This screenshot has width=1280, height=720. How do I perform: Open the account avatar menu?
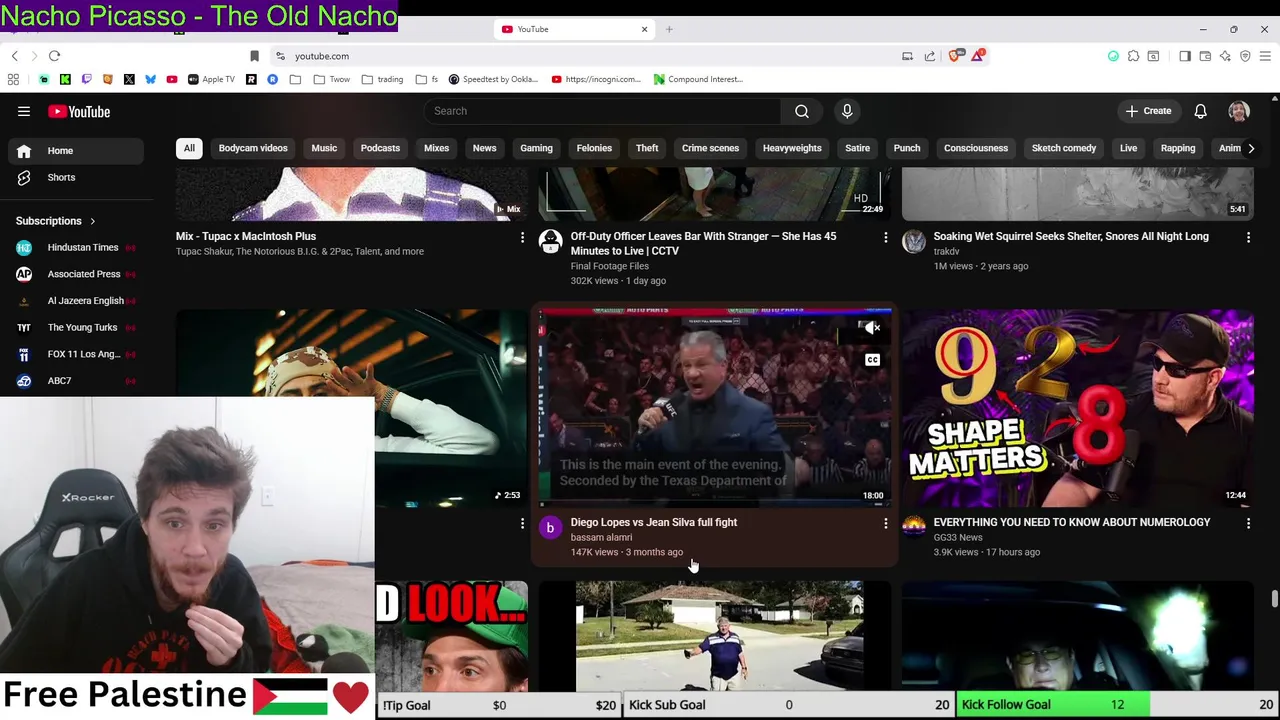1239,111
